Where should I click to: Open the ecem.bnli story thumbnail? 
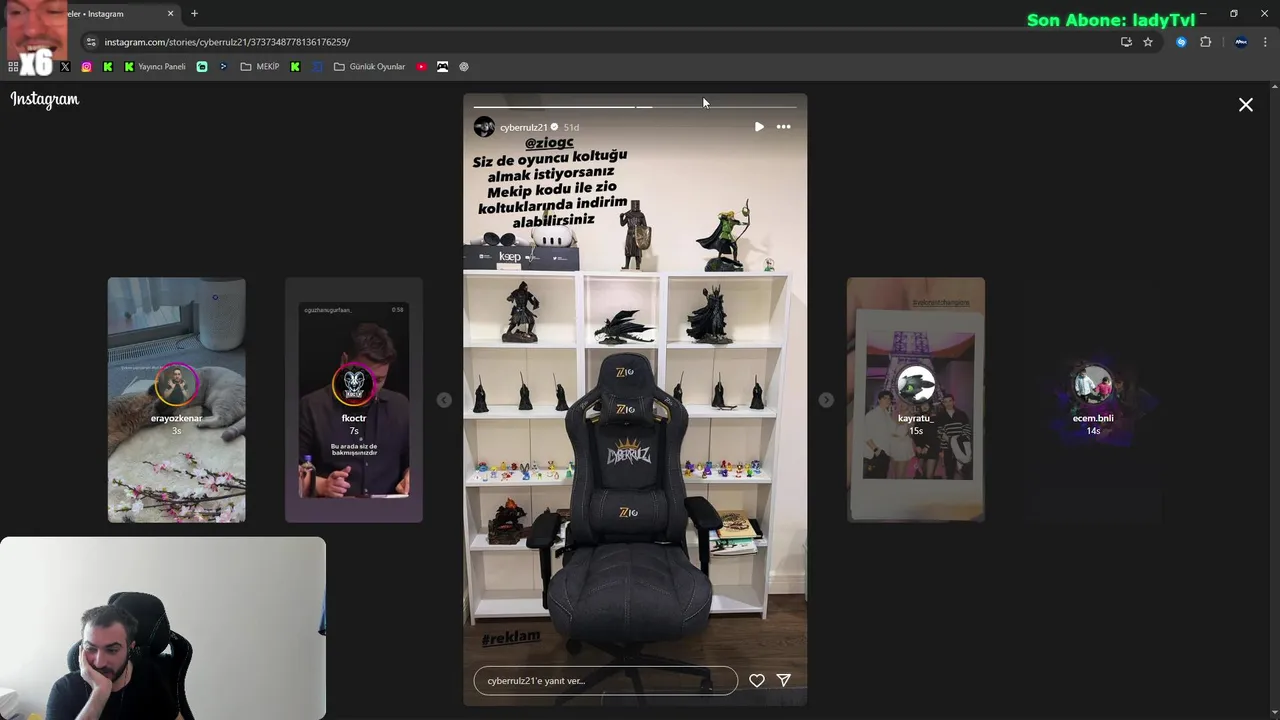pos(1093,400)
